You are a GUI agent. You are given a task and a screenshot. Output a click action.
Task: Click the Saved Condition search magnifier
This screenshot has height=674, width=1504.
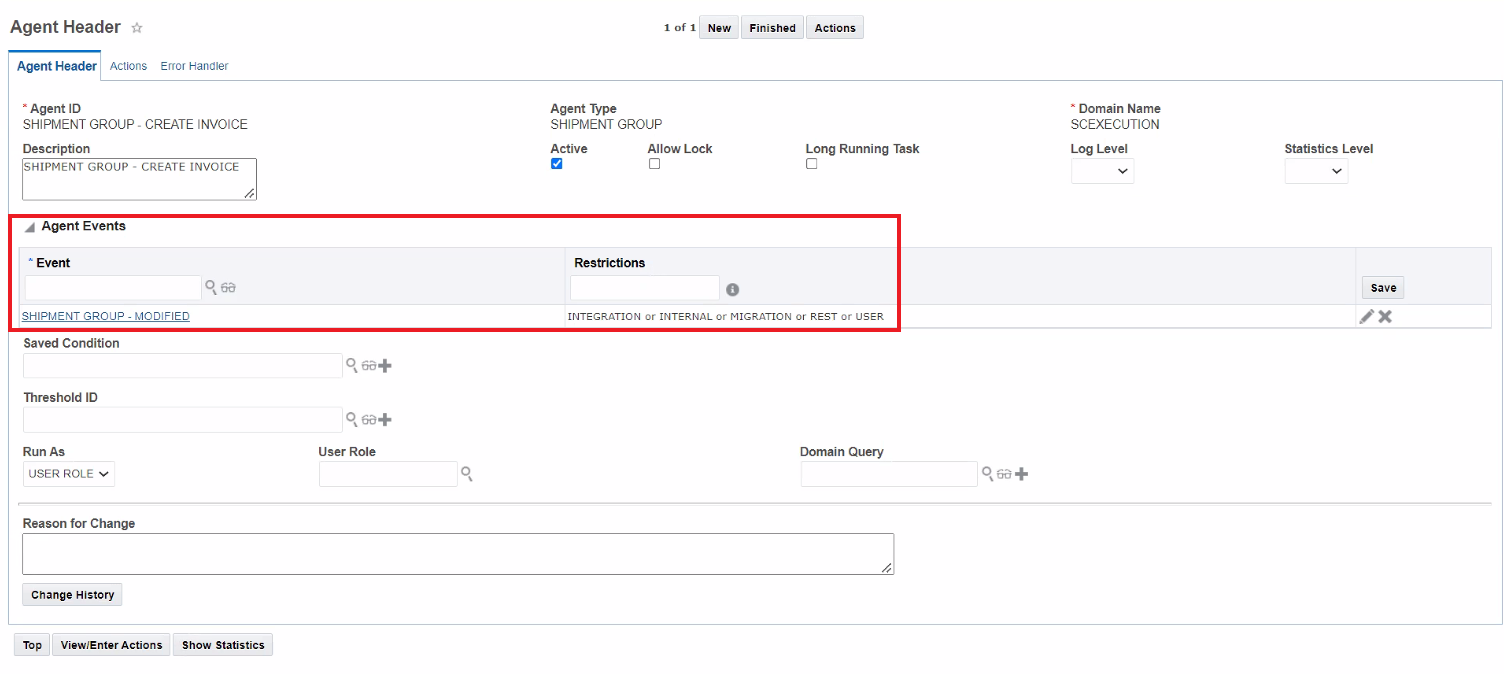(352, 365)
